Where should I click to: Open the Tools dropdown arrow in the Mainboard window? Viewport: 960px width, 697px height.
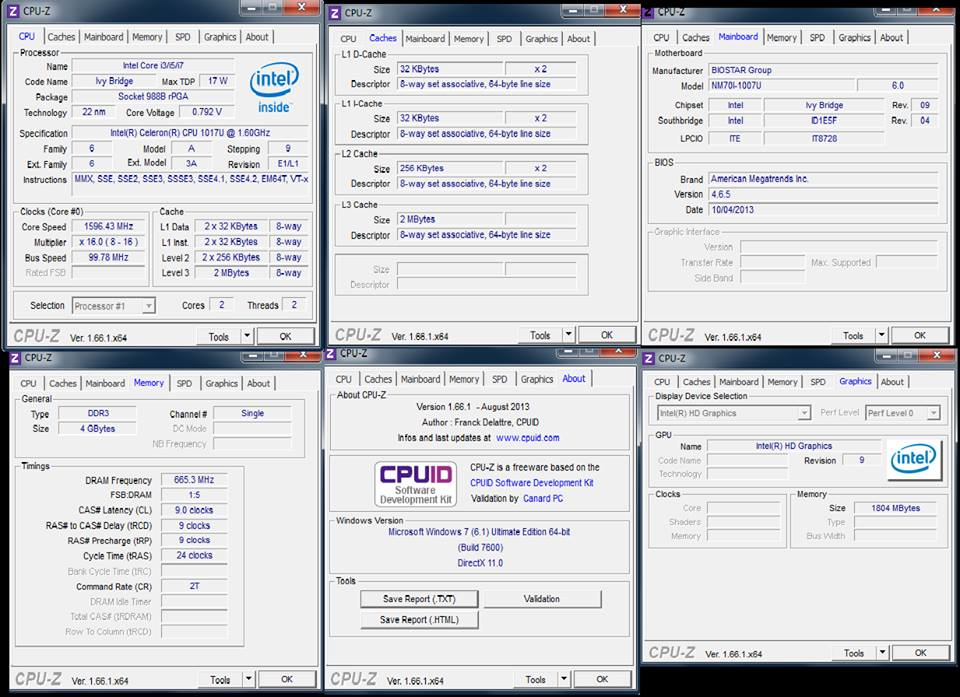881,335
